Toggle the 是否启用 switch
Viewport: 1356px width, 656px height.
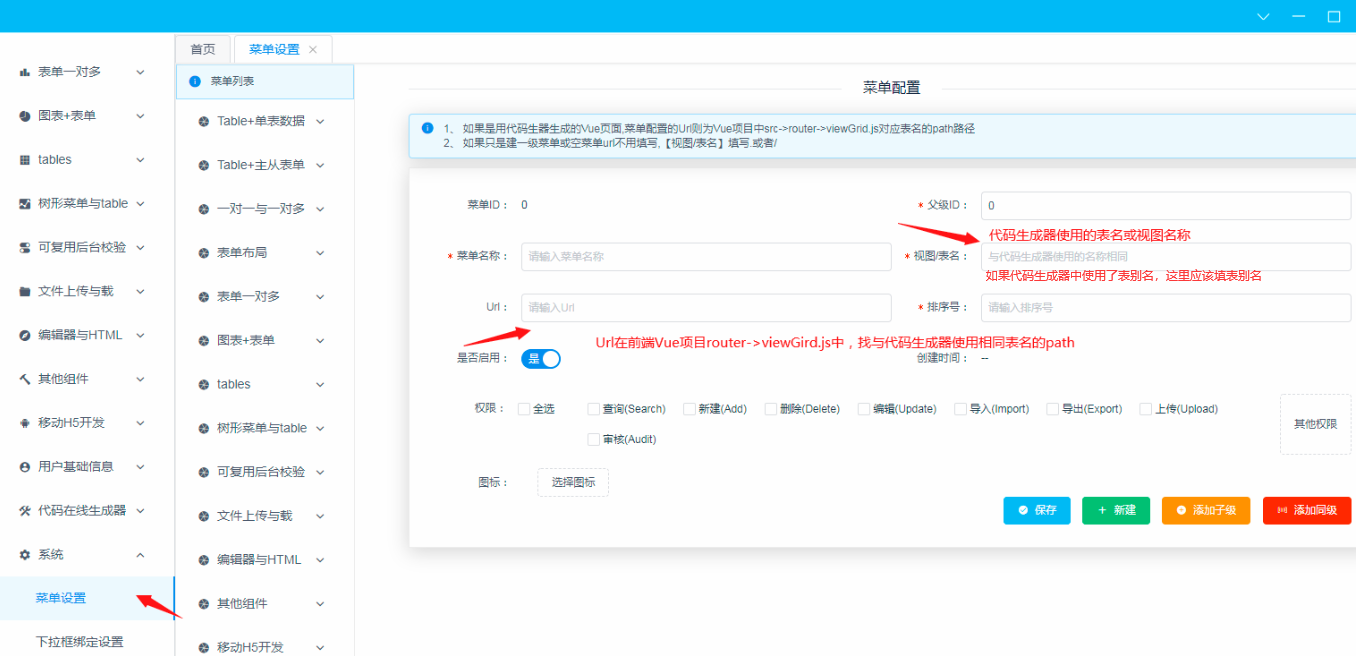pos(541,358)
